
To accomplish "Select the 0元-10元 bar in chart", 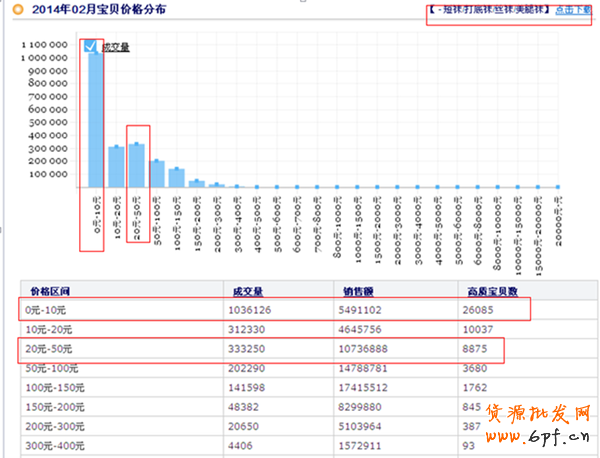I will (96, 120).
